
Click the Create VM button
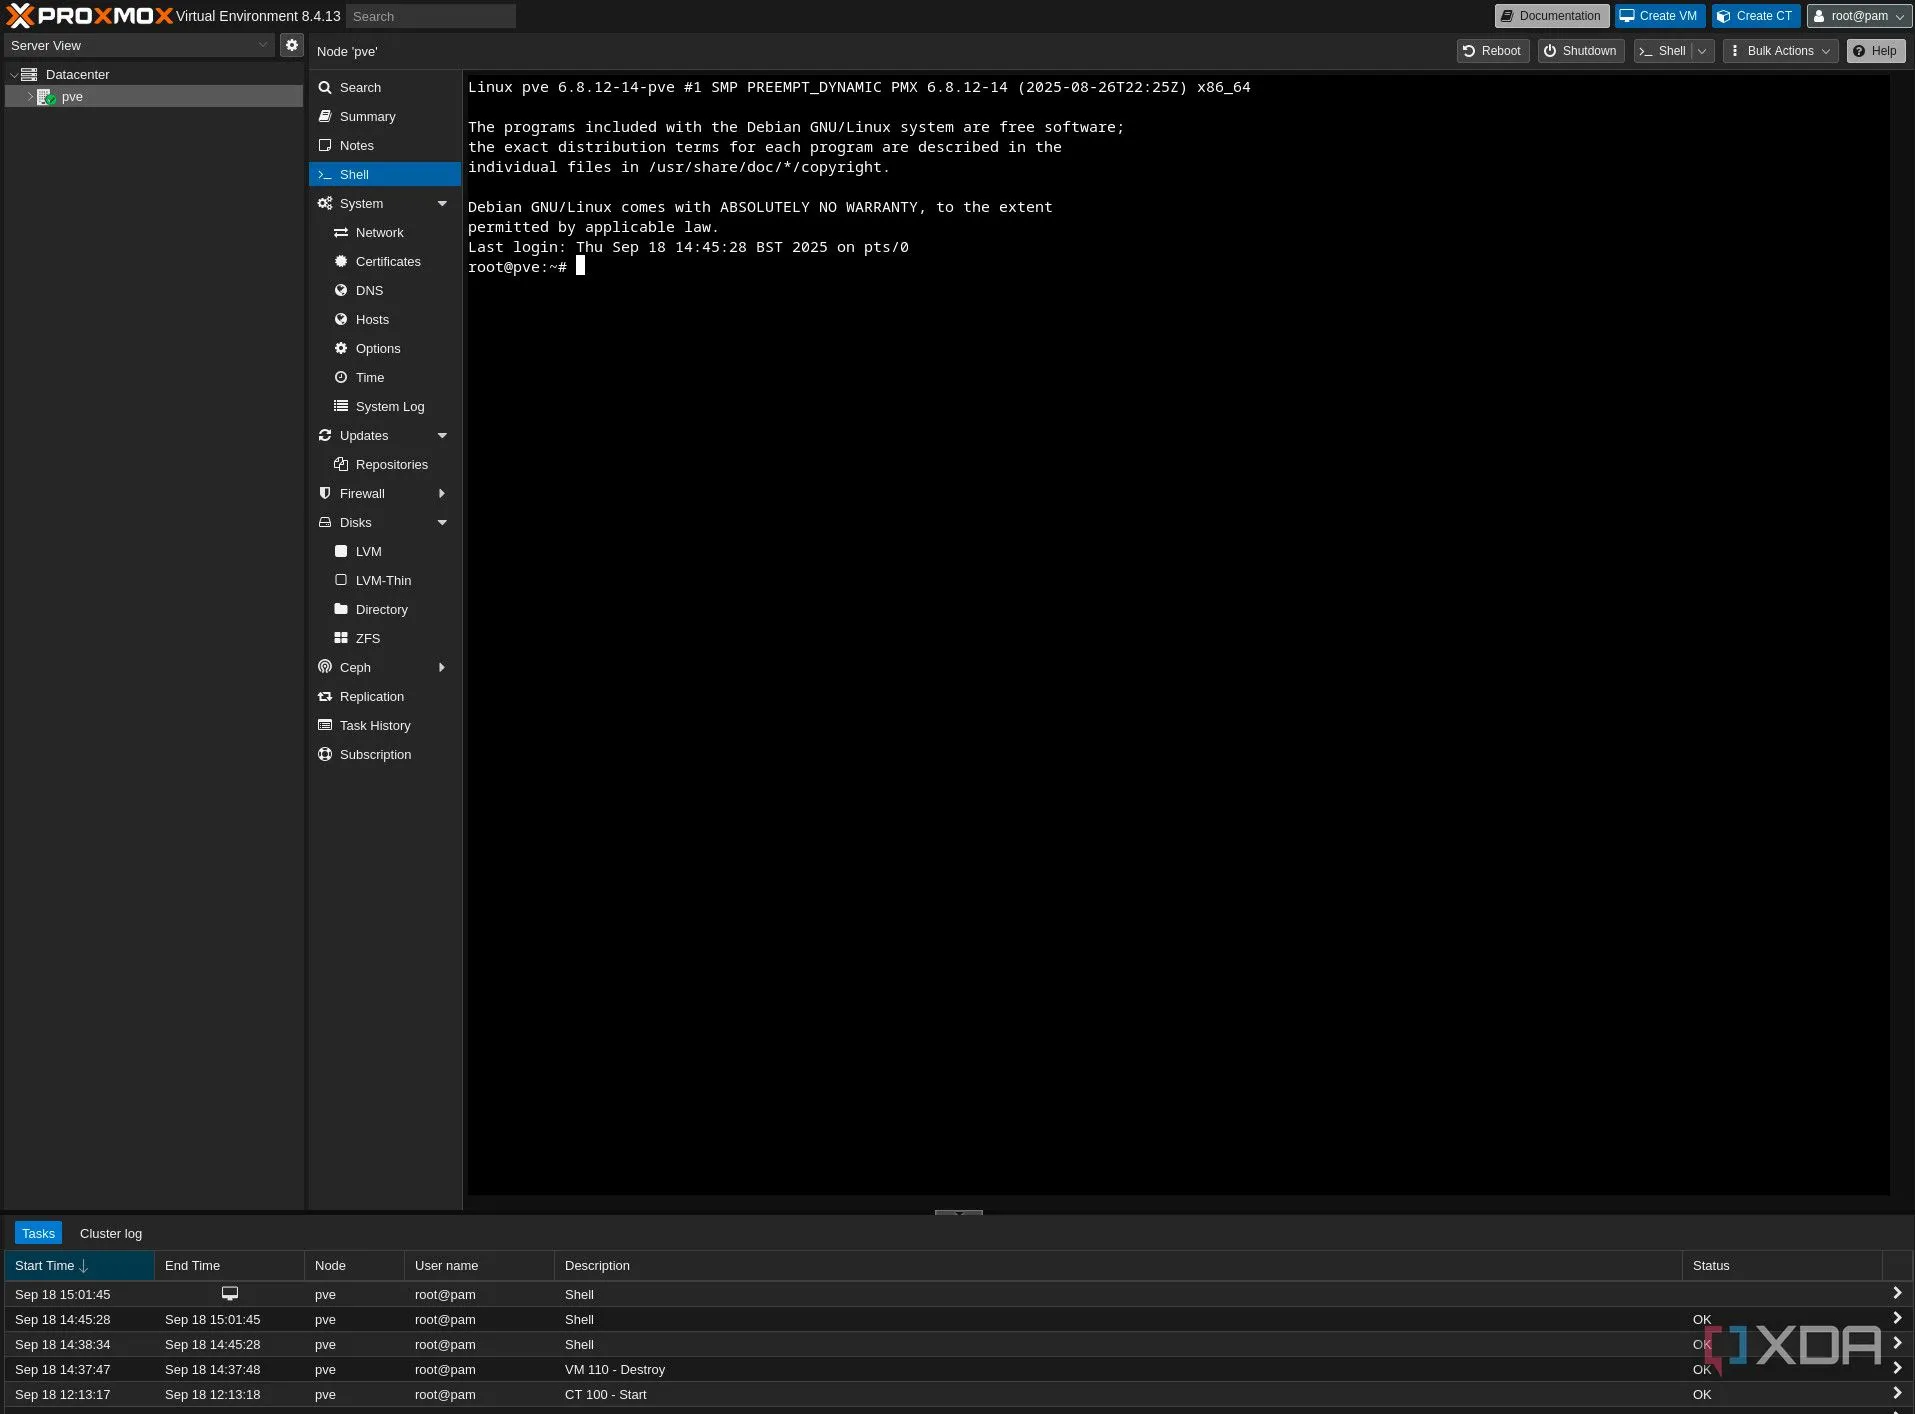tap(1659, 16)
